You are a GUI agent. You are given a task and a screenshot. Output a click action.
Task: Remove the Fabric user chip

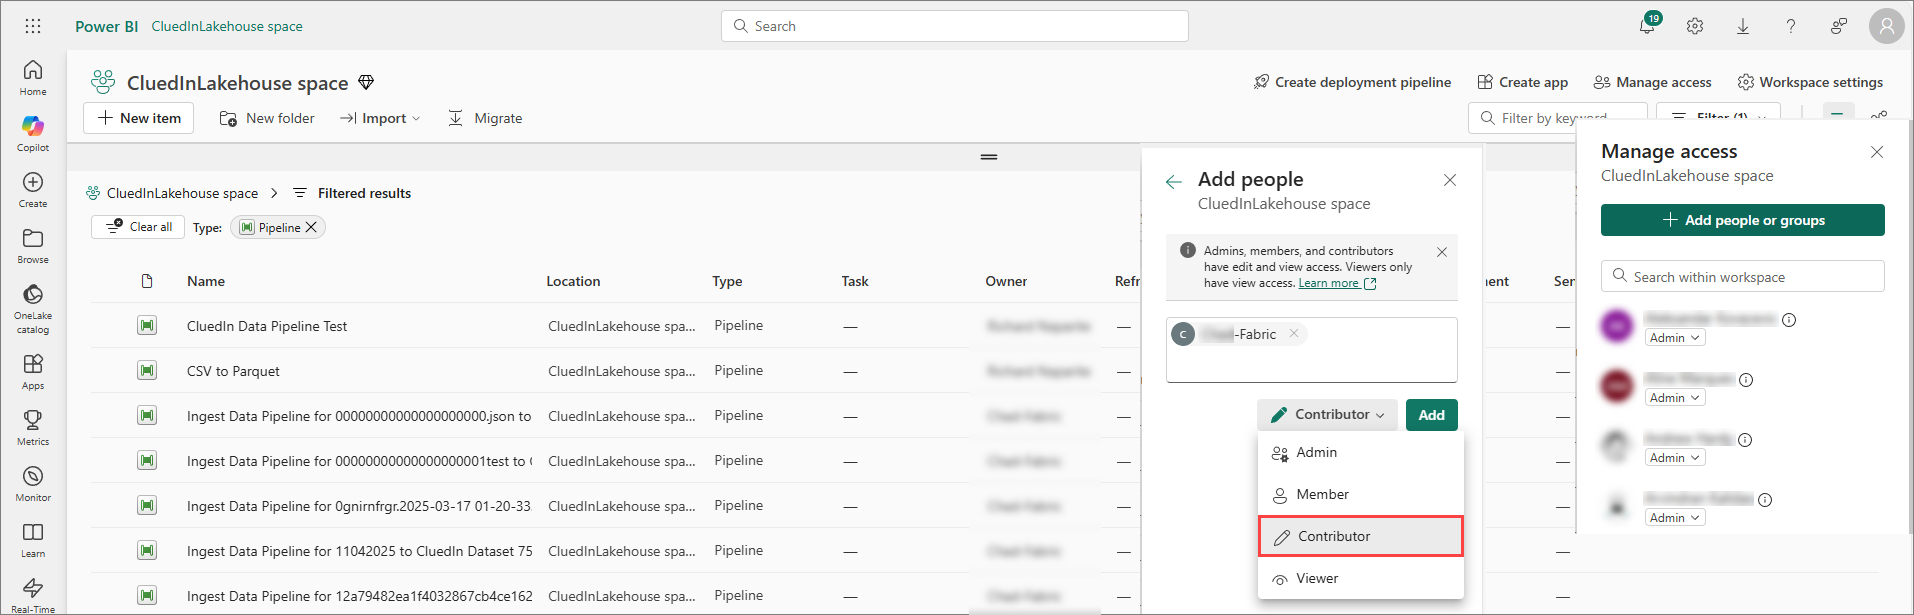[1294, 334]
